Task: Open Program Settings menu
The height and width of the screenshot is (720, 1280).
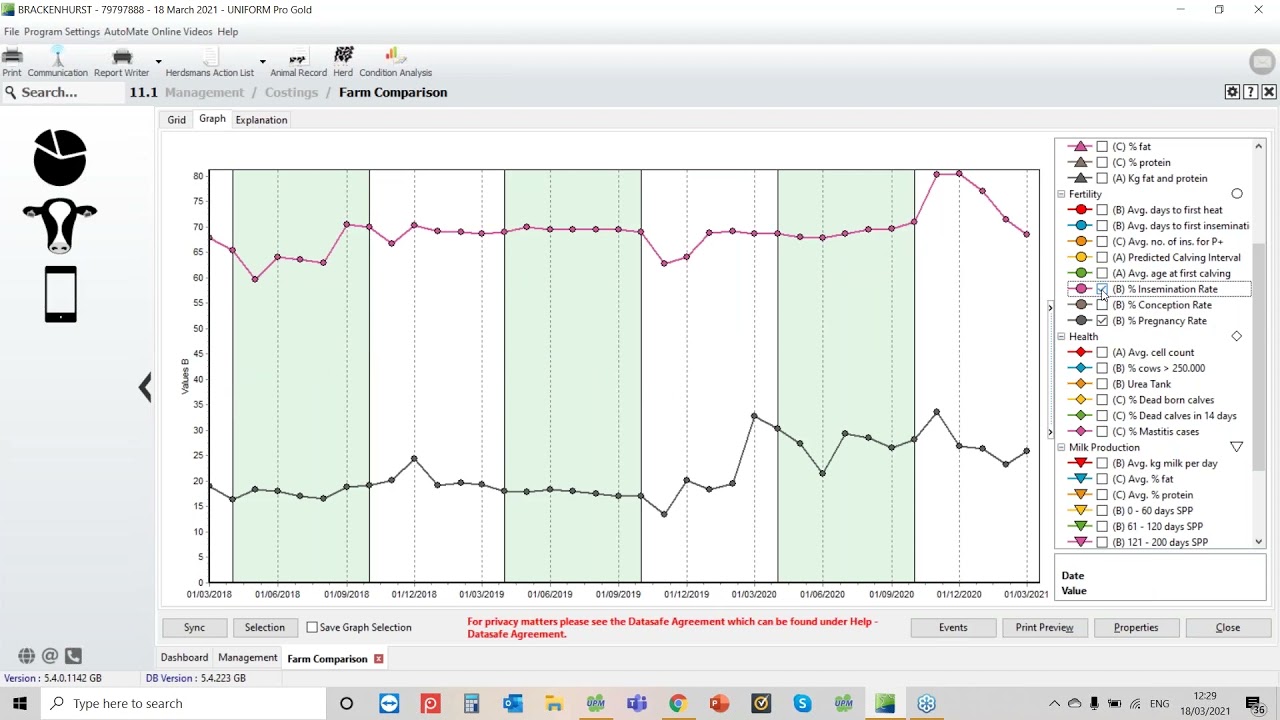Action: (x=62, y=32)
